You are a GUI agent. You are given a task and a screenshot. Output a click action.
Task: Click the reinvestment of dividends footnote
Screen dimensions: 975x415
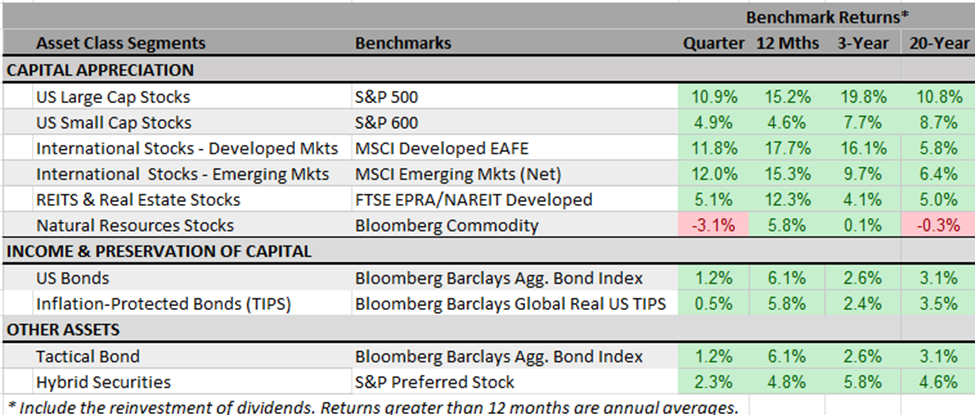click(x=372, y=407)
